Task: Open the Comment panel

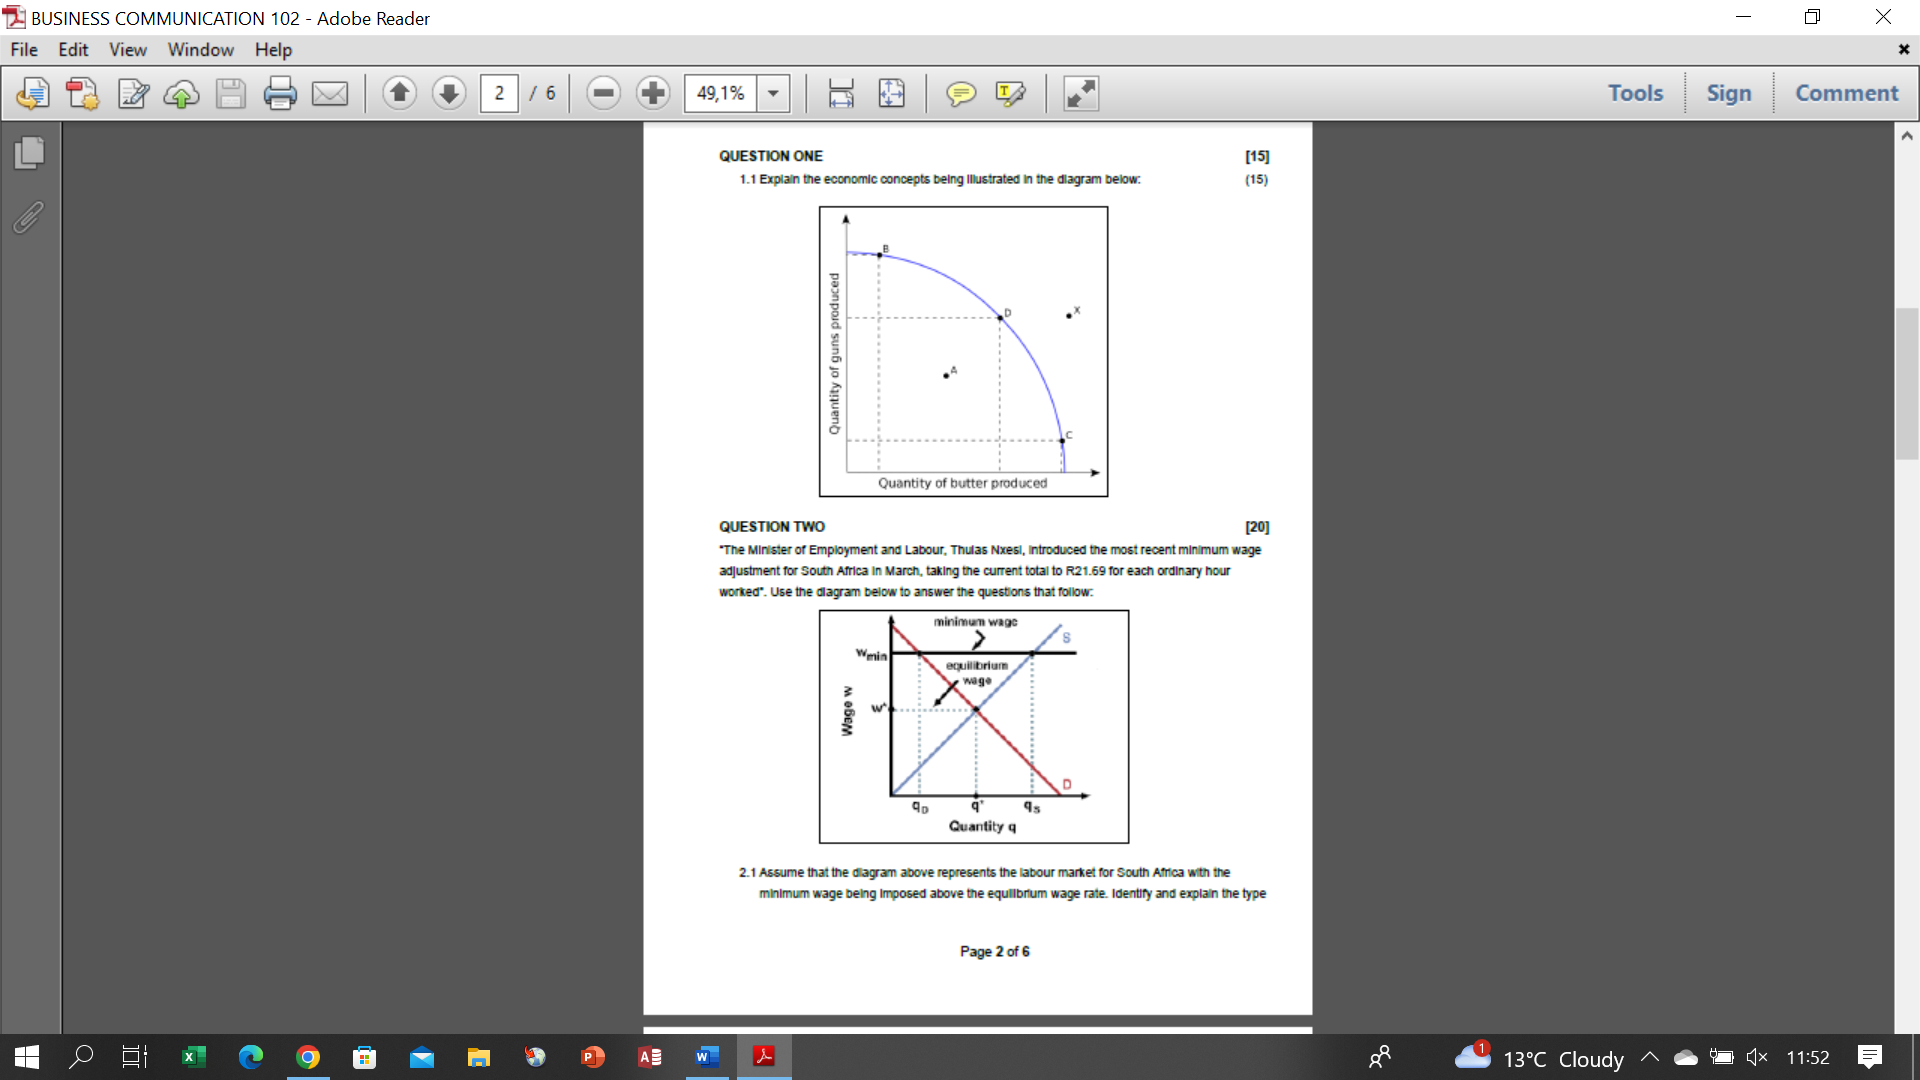Action: 1846,92
